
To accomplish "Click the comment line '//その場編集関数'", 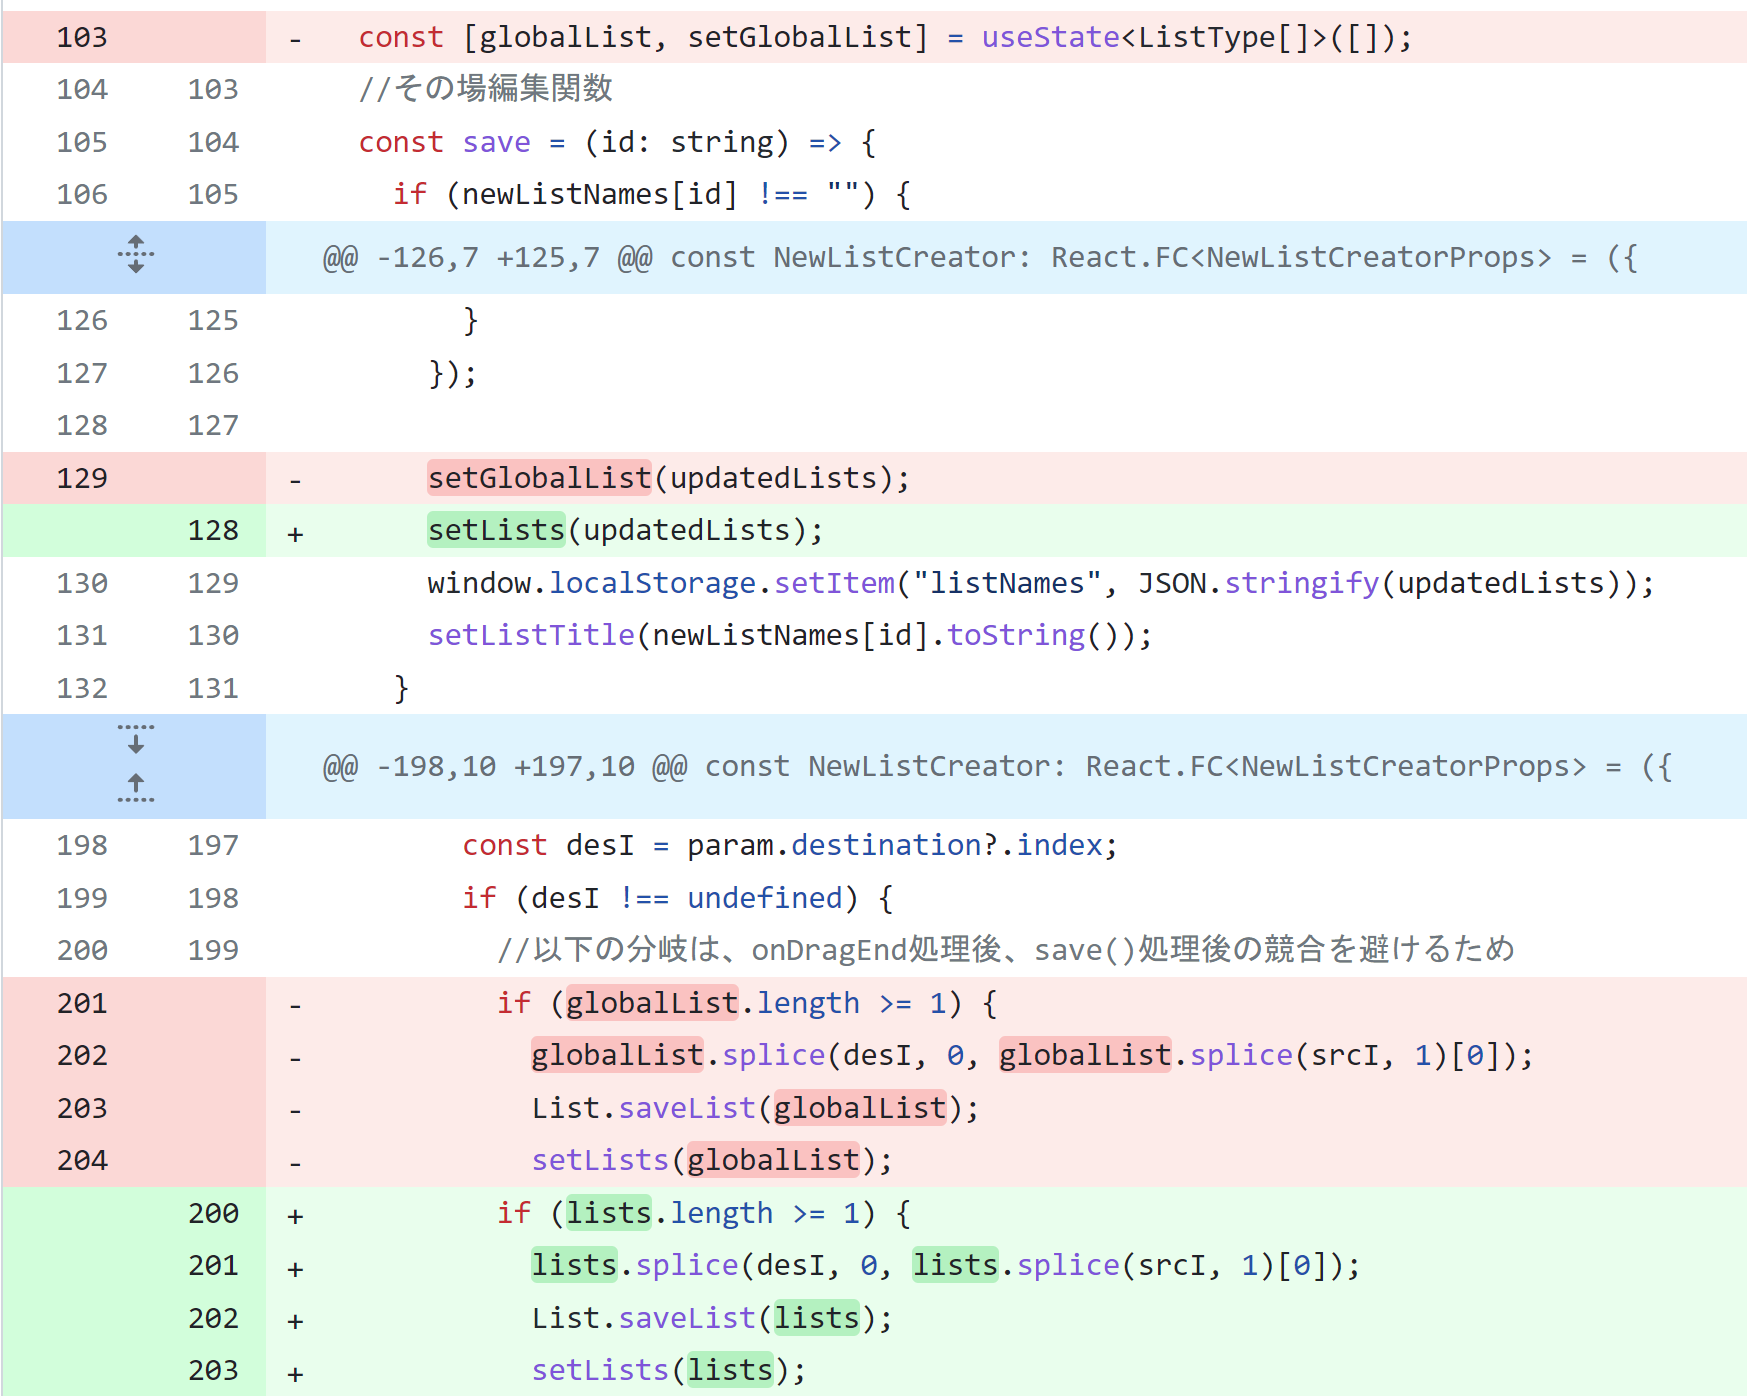I will coord(486,89).
